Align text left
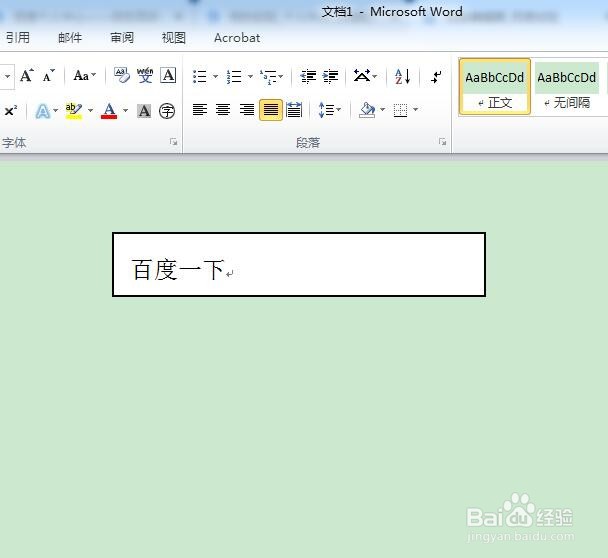The width and height of the screenshot is (608, 558). [200, 110]
